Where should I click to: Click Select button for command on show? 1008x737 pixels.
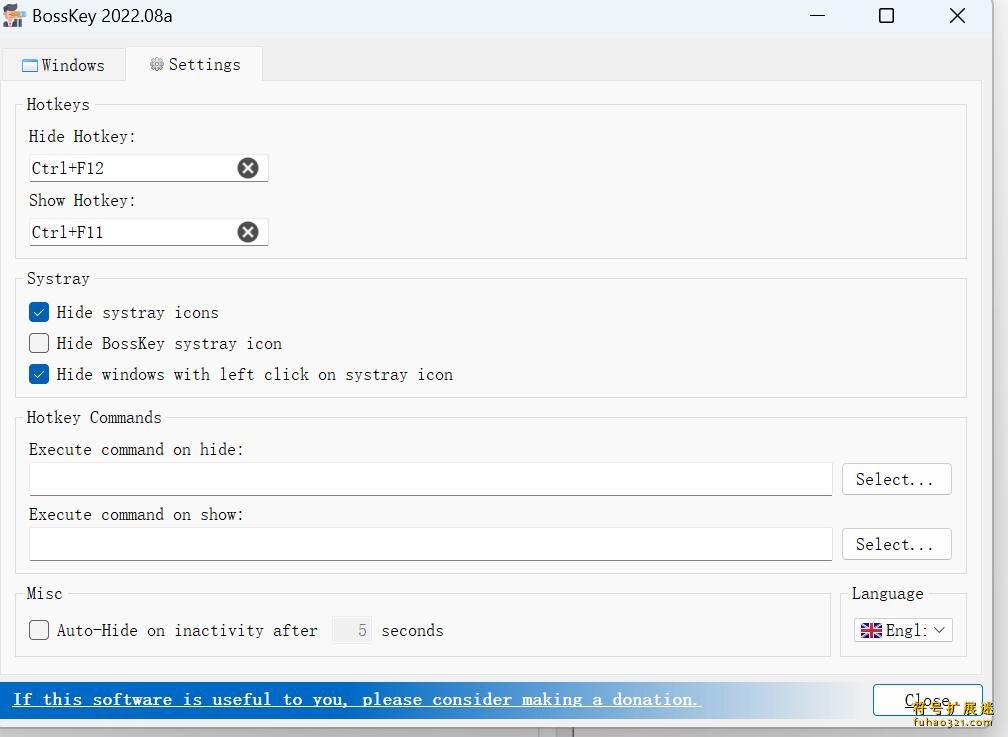[897, 544]
